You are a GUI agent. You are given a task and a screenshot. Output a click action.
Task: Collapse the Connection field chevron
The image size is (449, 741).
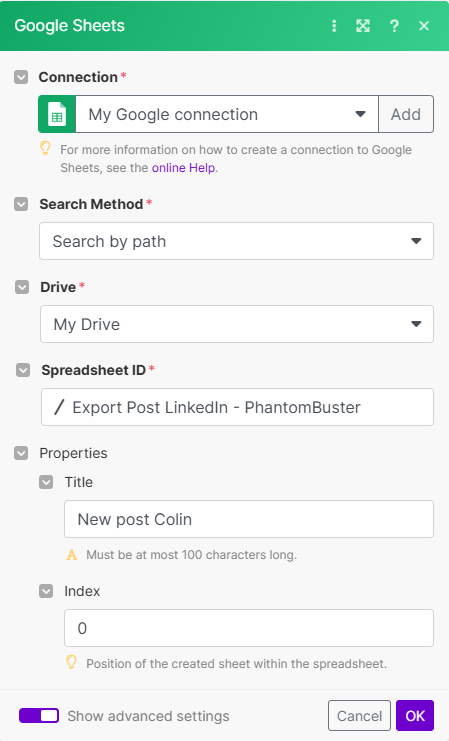(x=21, y=77)
